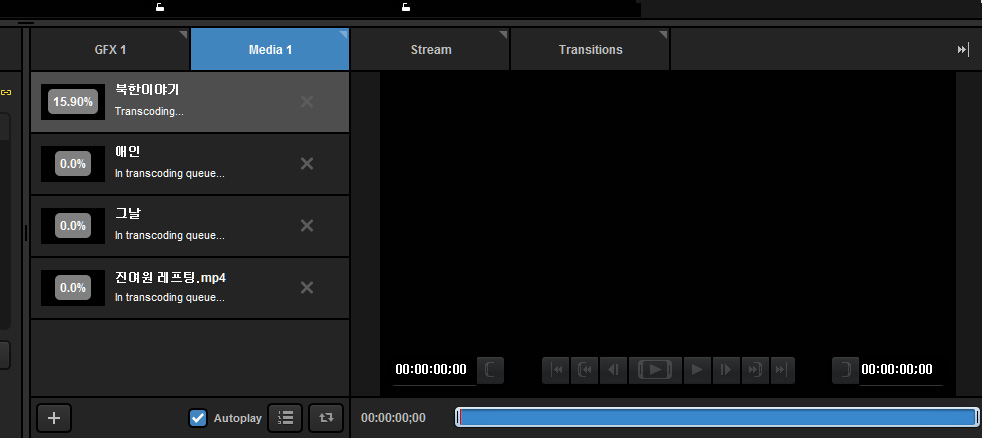Jump to the start of the clip
The height and width of the screenshot is (438, 982).
(556, 370)
